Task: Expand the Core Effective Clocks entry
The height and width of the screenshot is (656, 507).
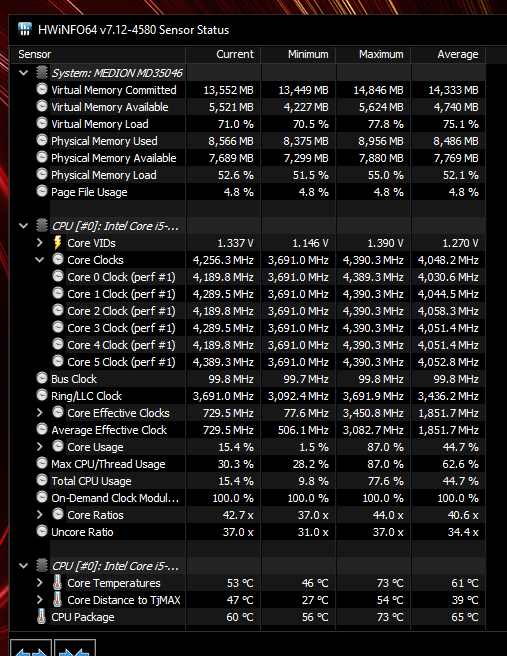Action: pyautogui.click(x=40, y=413)
